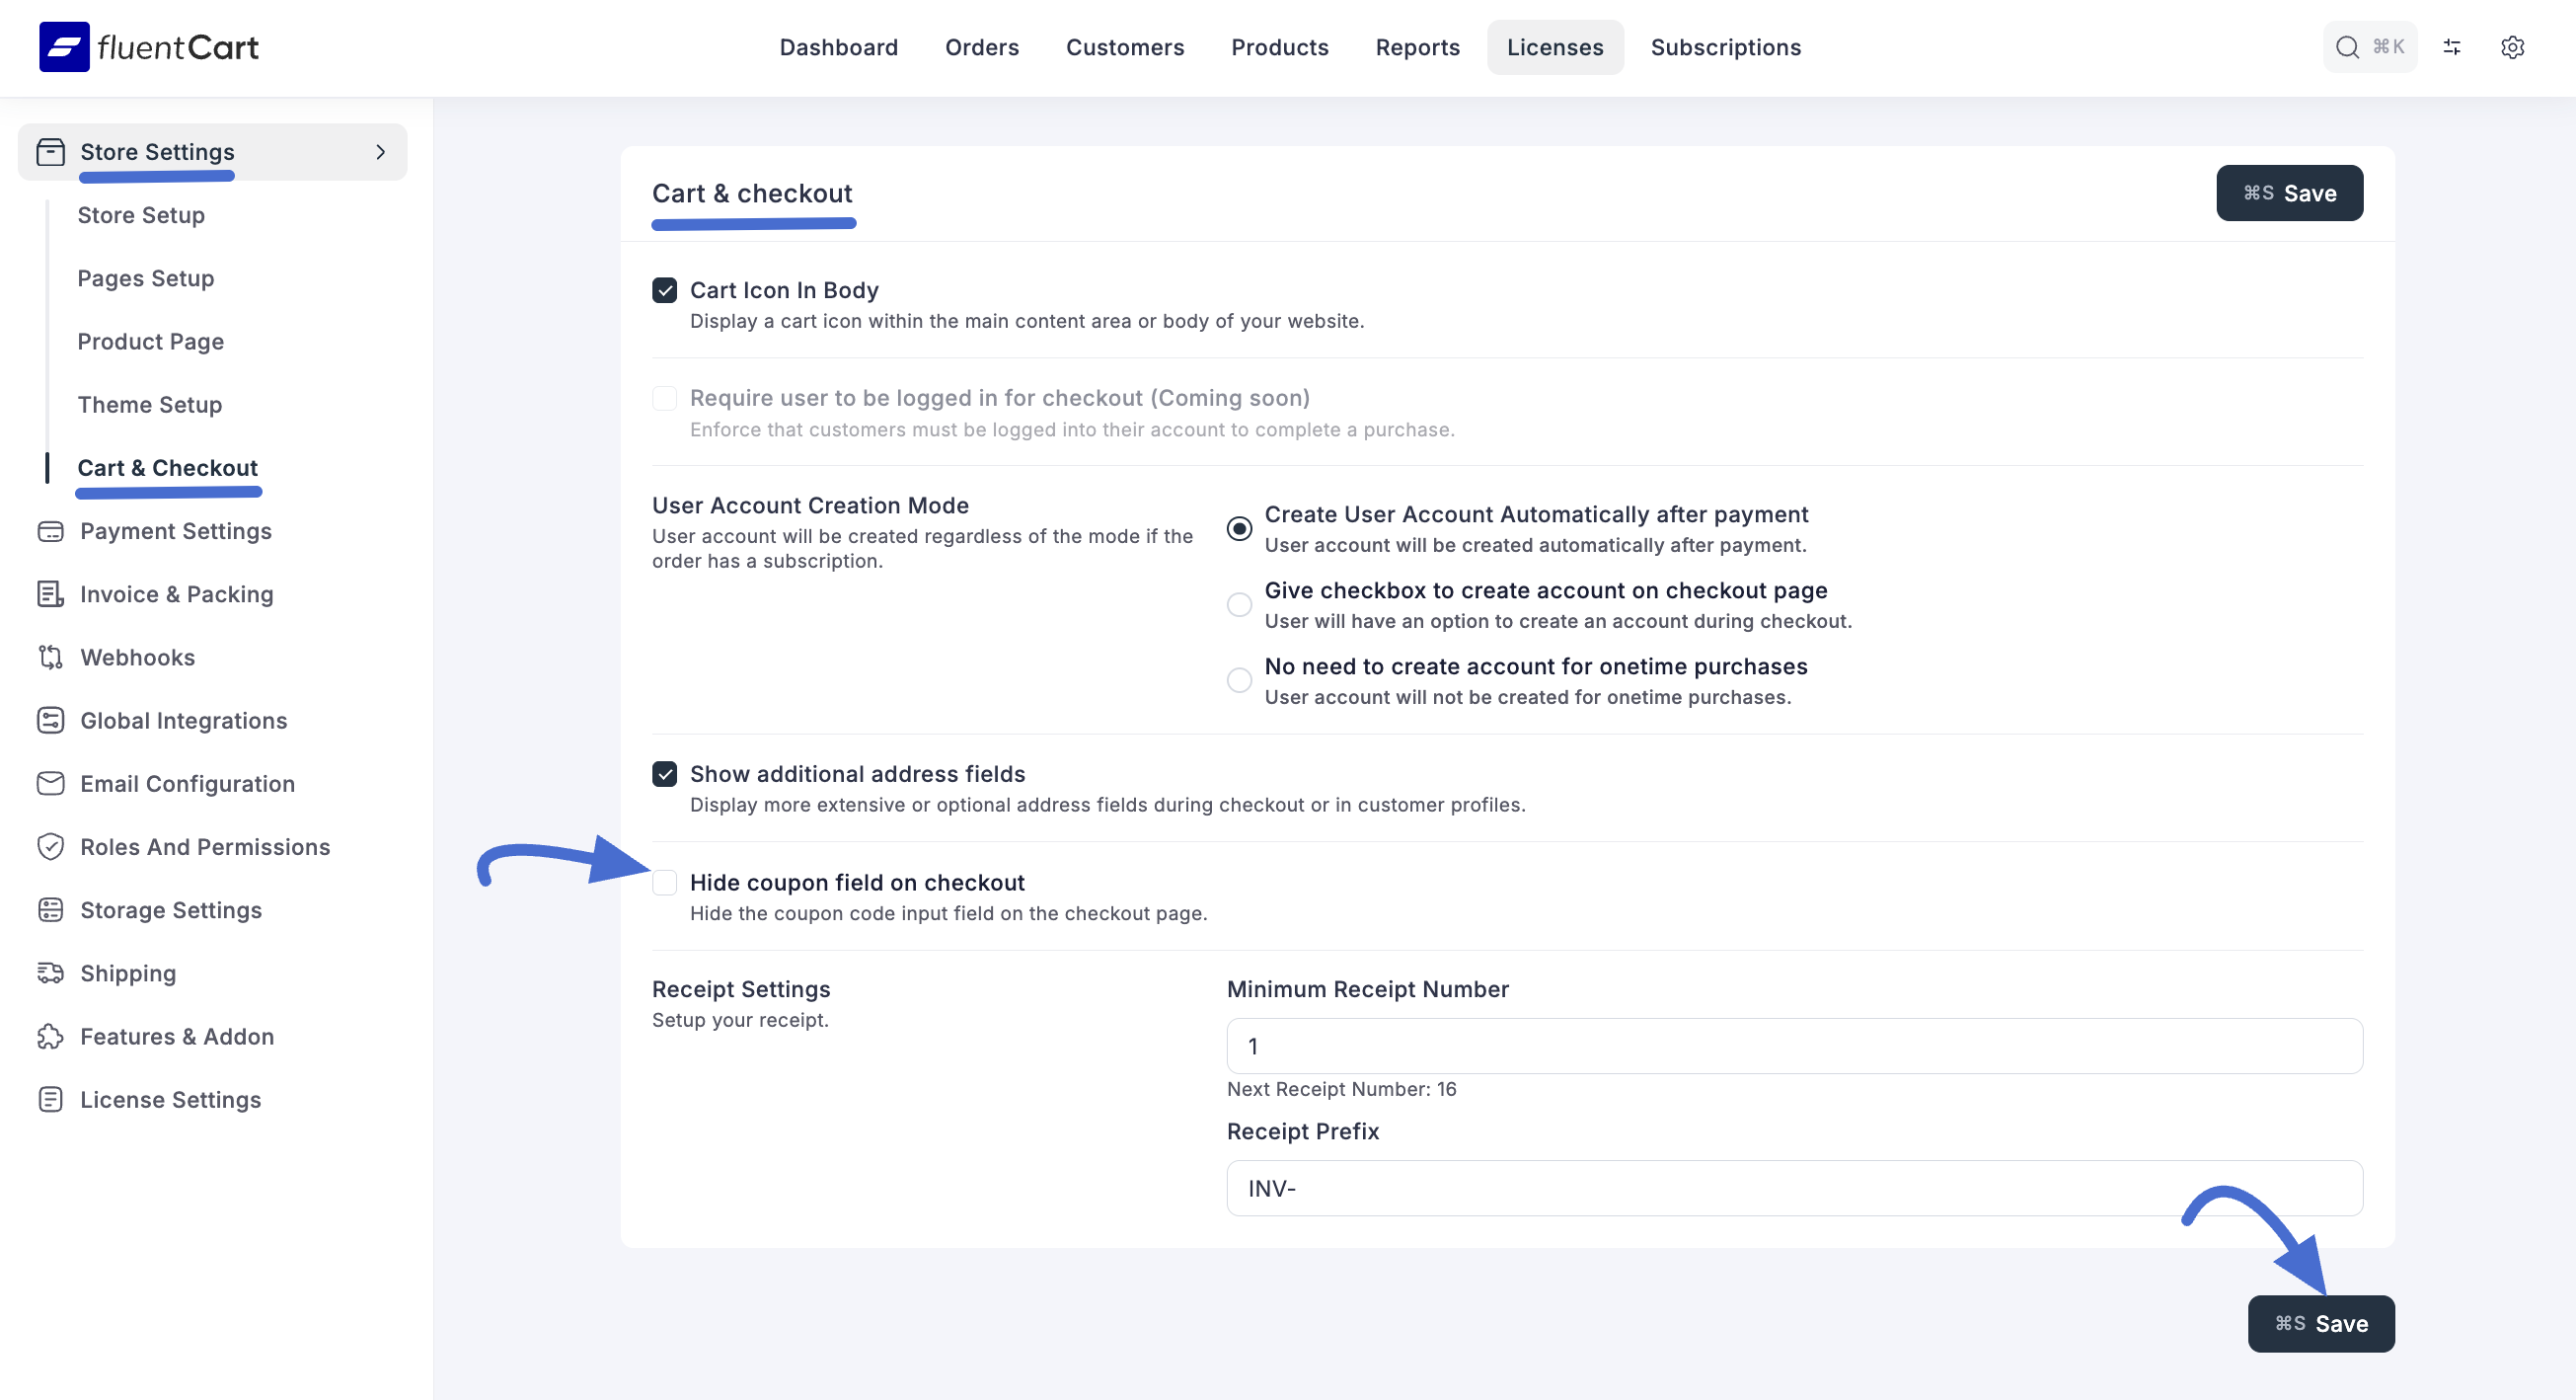Click the top Save button
Viewport: 2576px width, 1400px height.
[2288, 193]
